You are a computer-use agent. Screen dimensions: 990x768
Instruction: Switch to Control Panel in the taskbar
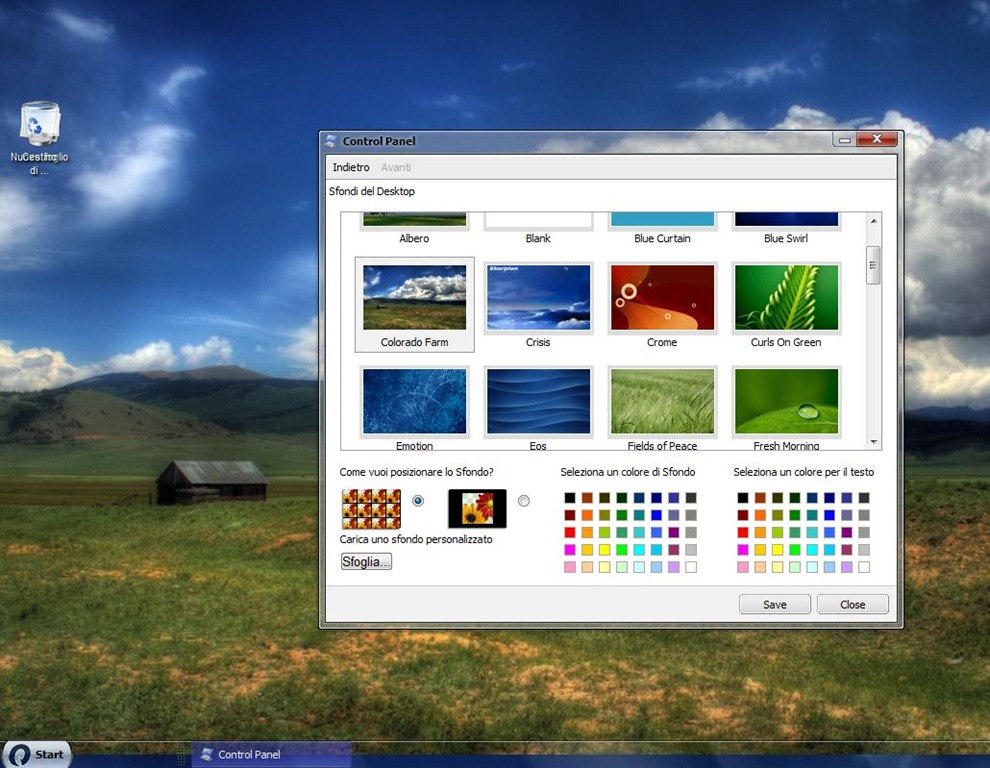271,754
